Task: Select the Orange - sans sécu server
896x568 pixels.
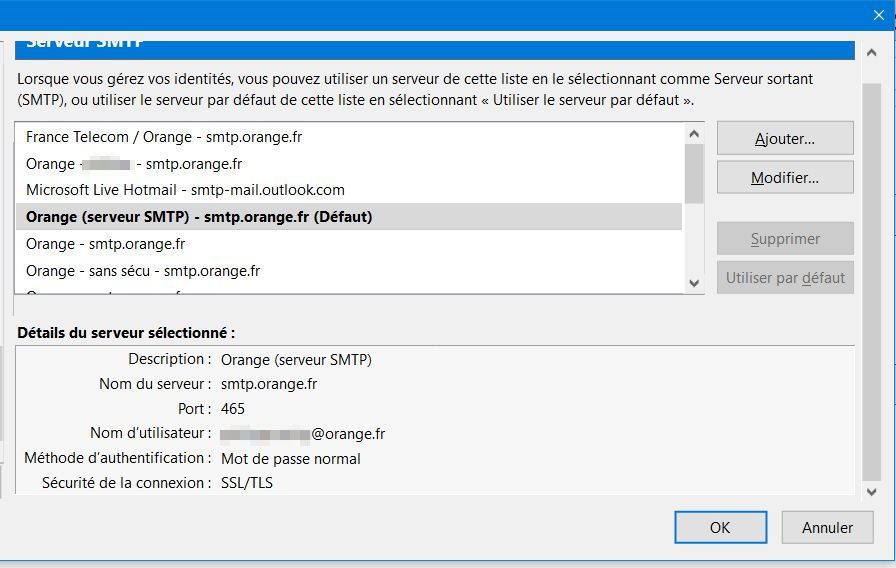Action: [x=143, y=271]
